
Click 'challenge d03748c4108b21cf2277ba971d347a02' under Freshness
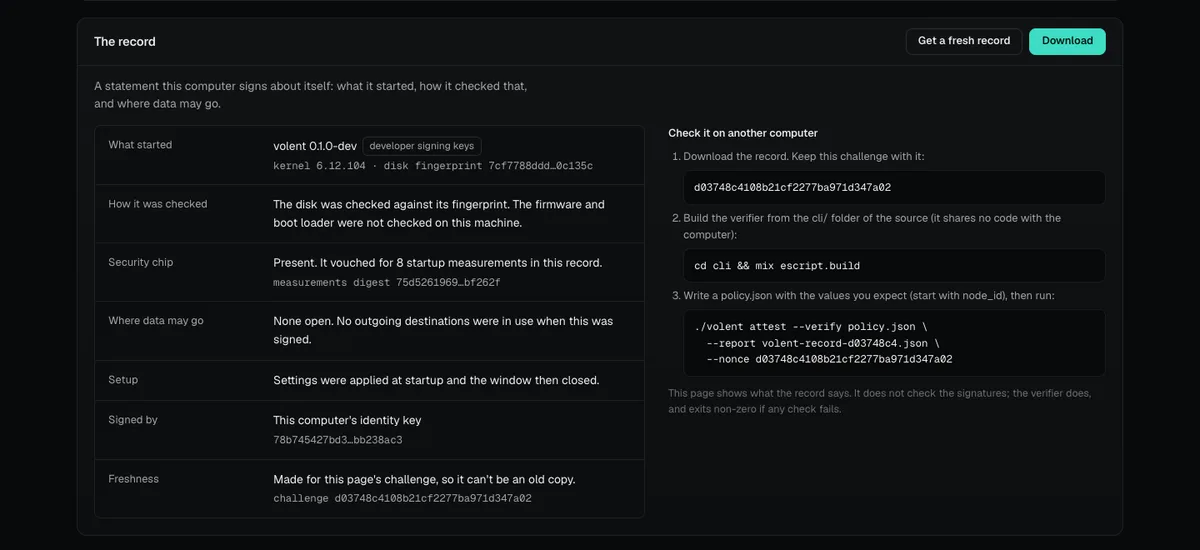[x=402, y=498]
